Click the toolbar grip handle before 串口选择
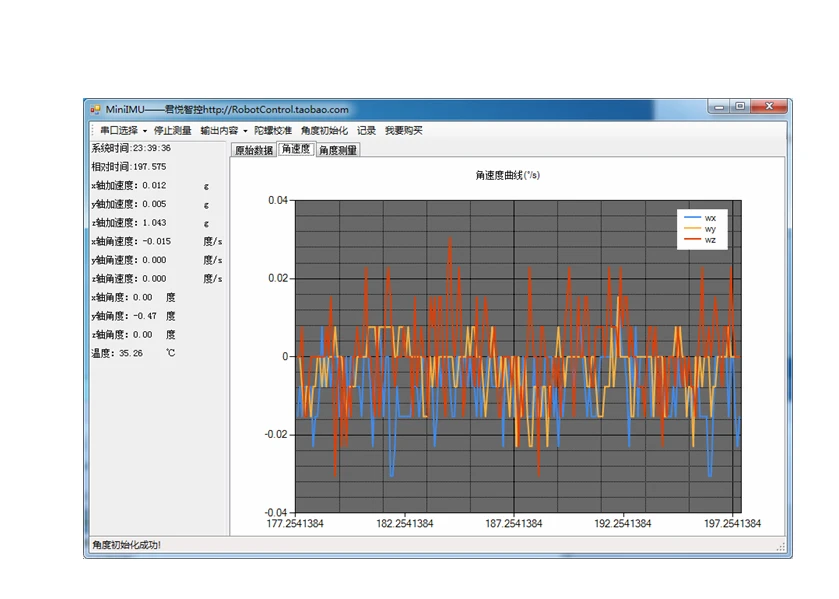This screenshot has height=599, width=839. point(92,131)
